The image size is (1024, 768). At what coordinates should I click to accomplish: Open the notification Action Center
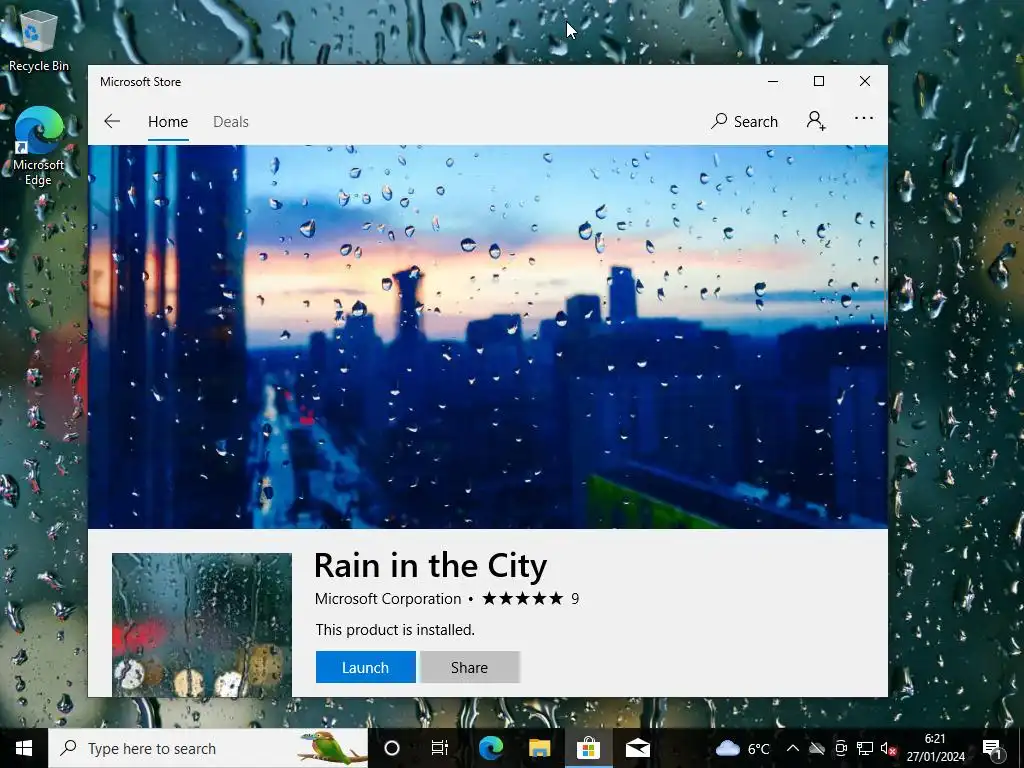pos(993,748)
